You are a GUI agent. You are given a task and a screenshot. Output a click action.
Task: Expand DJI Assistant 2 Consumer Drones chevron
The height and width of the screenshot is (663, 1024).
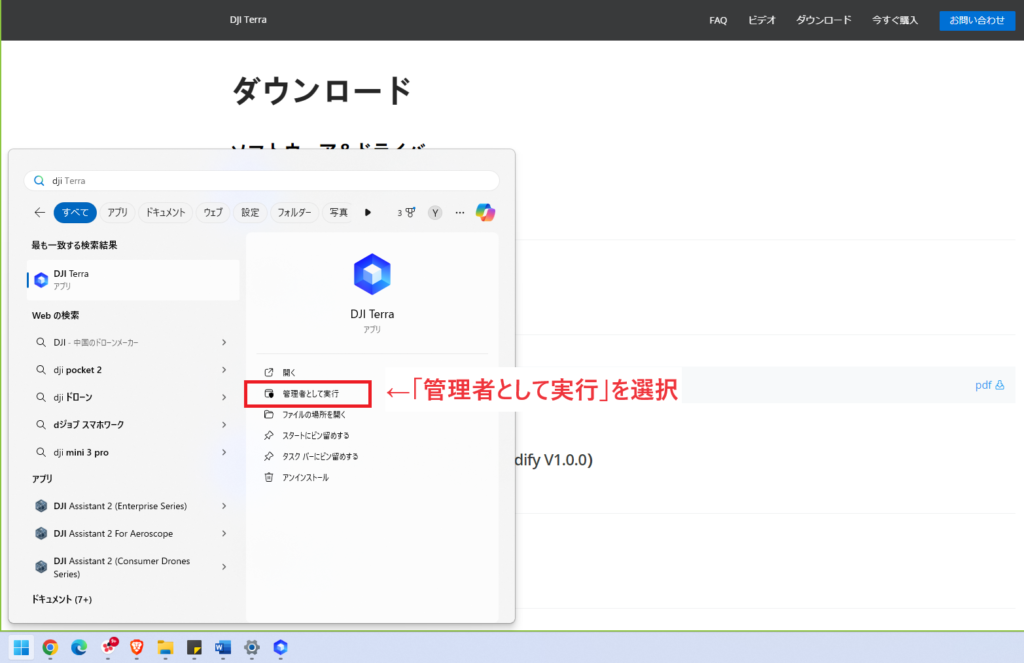(224, 567)
